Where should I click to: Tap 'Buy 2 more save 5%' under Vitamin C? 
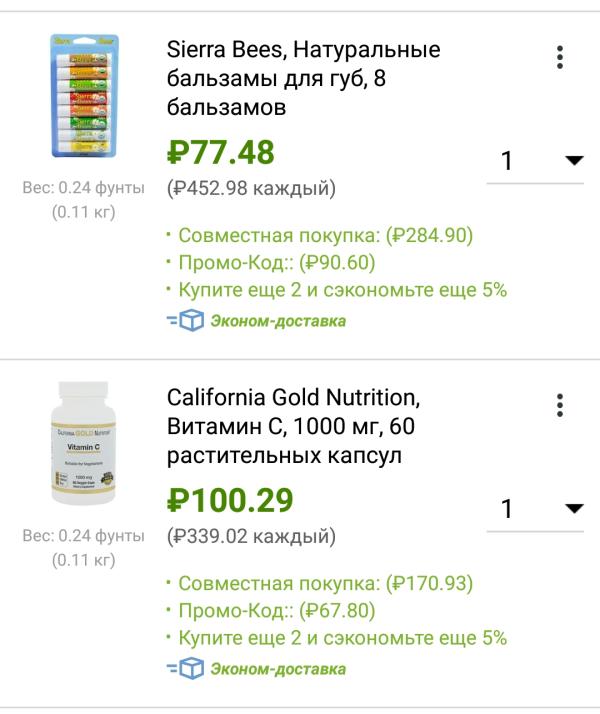(x=342, y=638)
